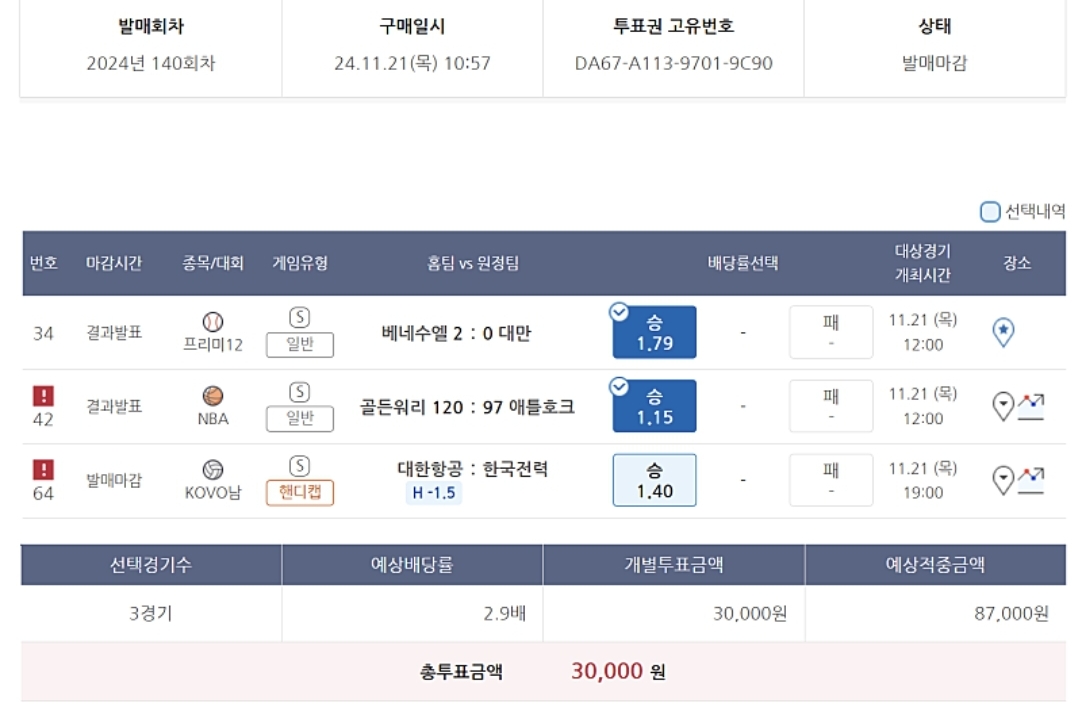Image resolution: width=1079 pixels, height=704 pixels.
Task: View the odds trend chart for match 42
Action: tap(1031, 406)
